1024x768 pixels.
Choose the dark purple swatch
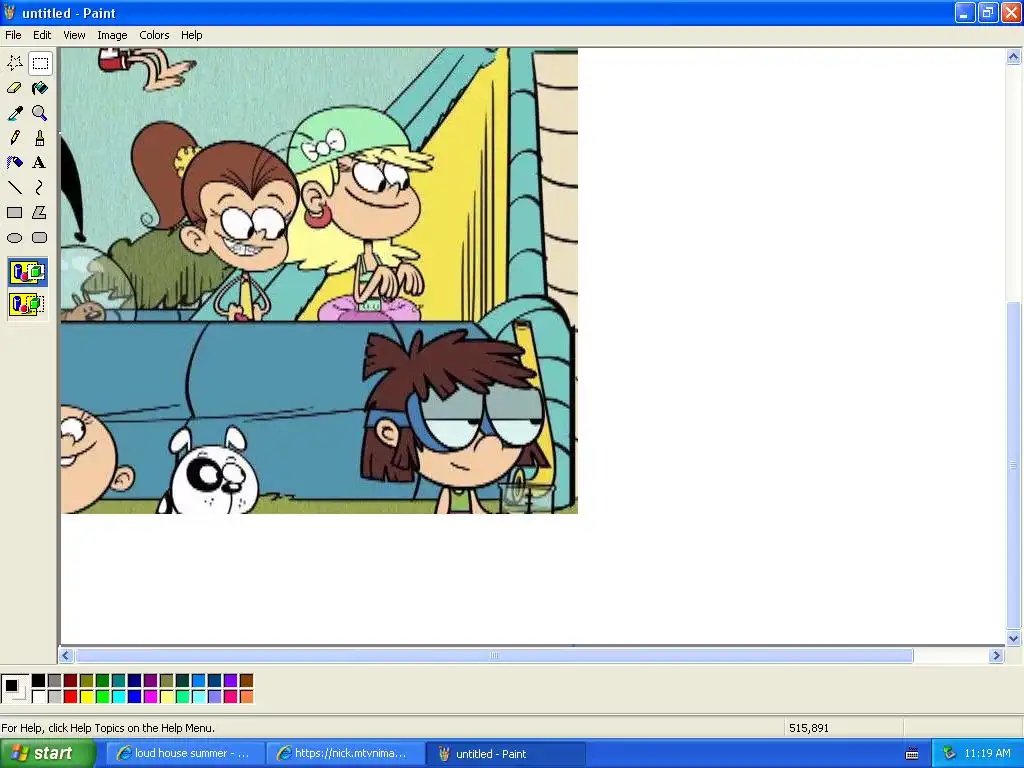pos(150,681)
